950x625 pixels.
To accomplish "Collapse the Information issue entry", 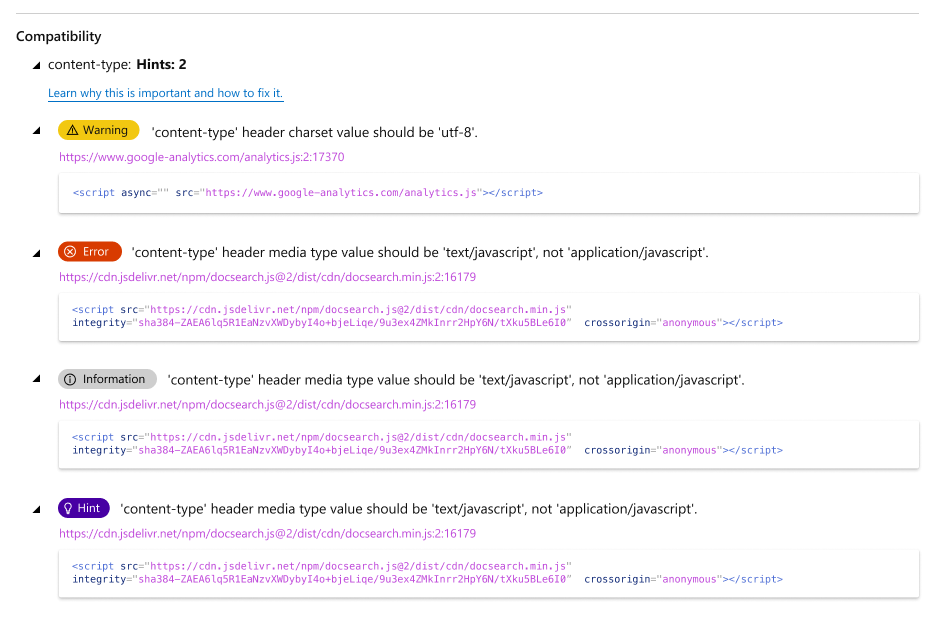I will [35, 379].
